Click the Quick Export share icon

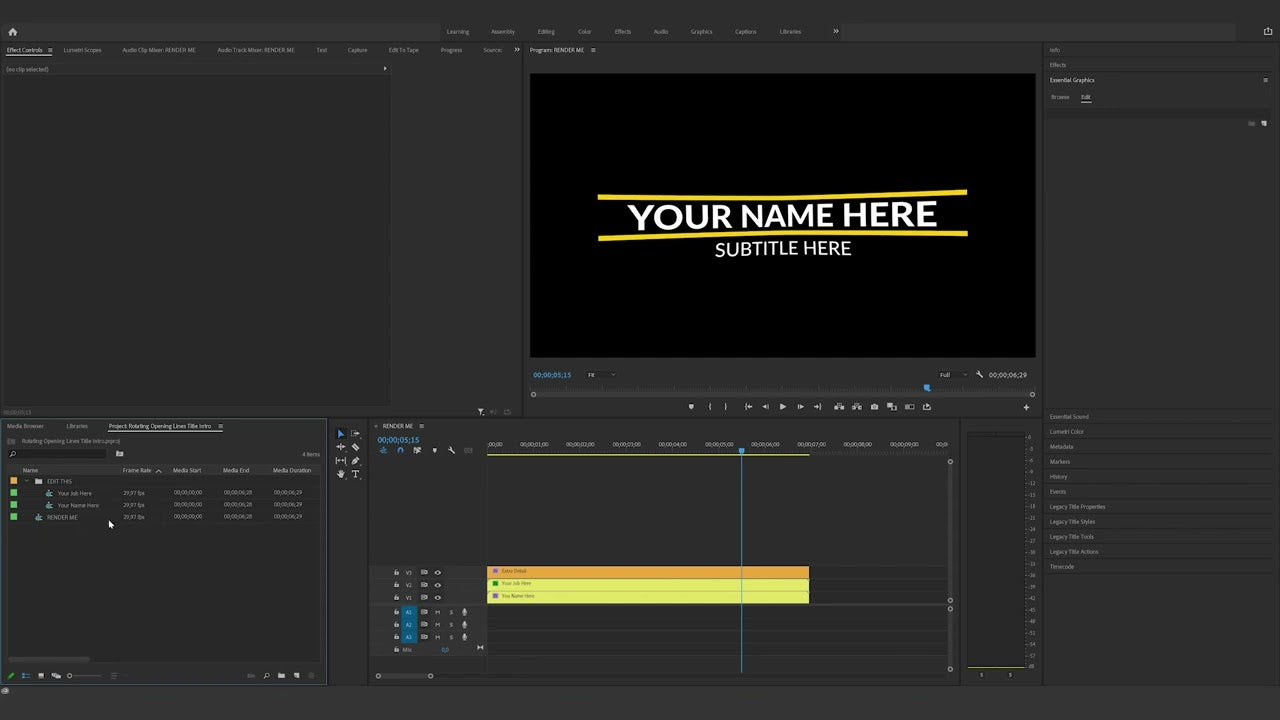pos(1268,32)
